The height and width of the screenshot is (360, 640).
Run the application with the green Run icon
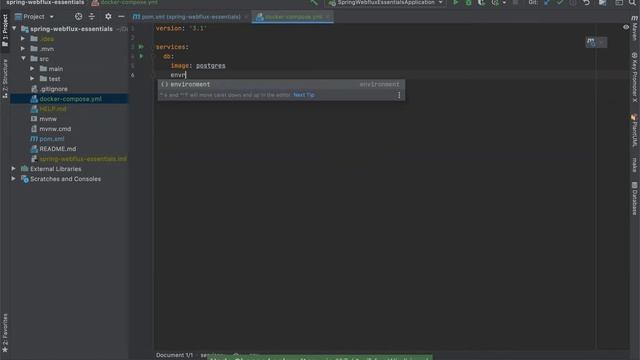click(x=456, y=2)
